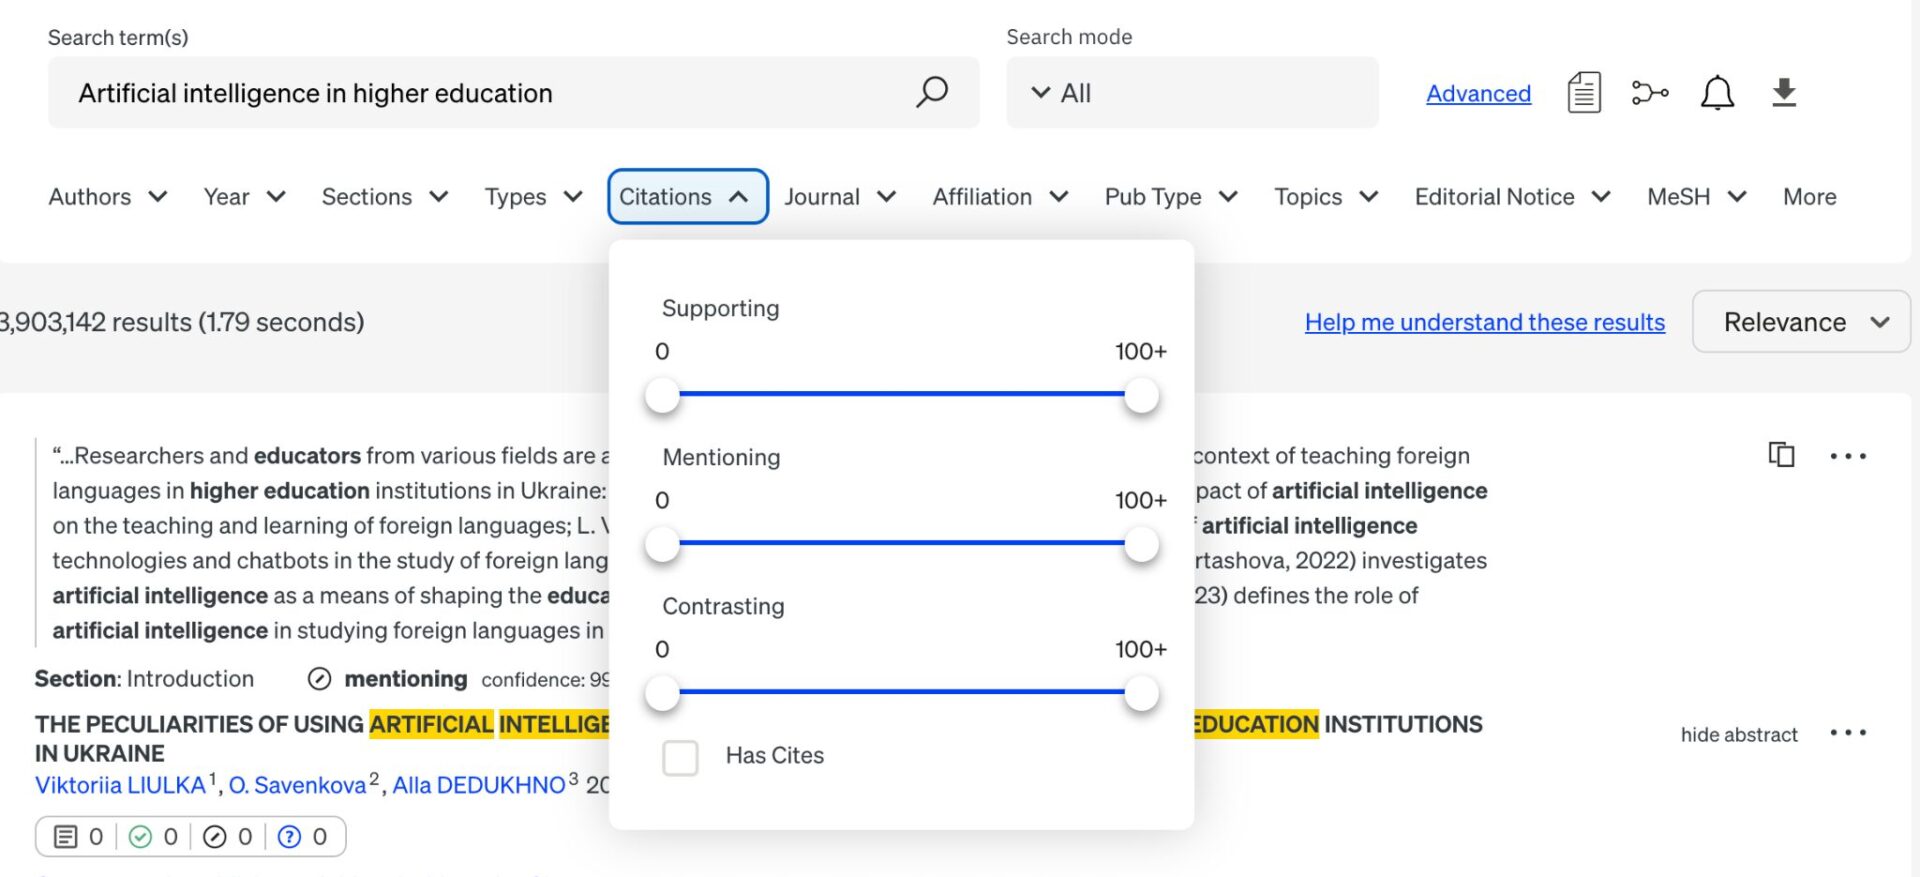This screenshot has height=877, width=1920.
Task: Open the Search mode All dropdown
Action: (1191, 93)
